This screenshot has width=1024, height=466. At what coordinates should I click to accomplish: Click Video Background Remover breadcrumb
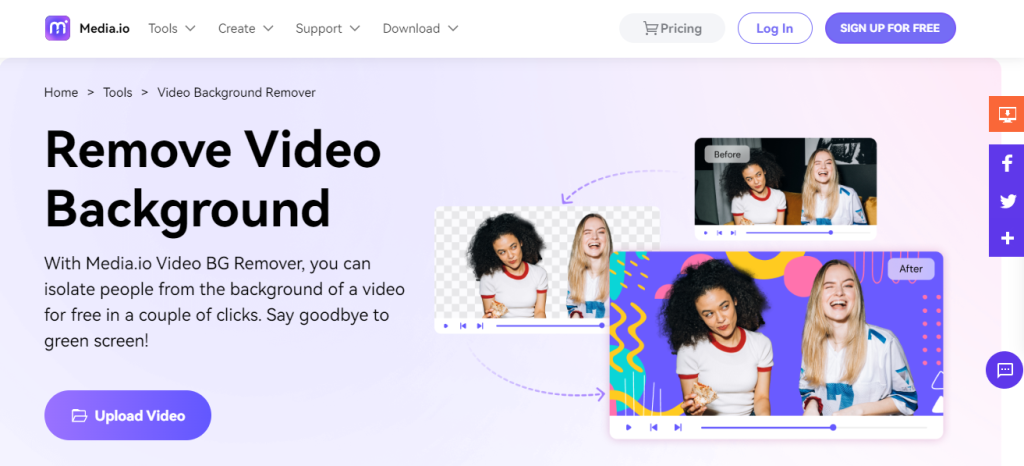click(236, 93)
